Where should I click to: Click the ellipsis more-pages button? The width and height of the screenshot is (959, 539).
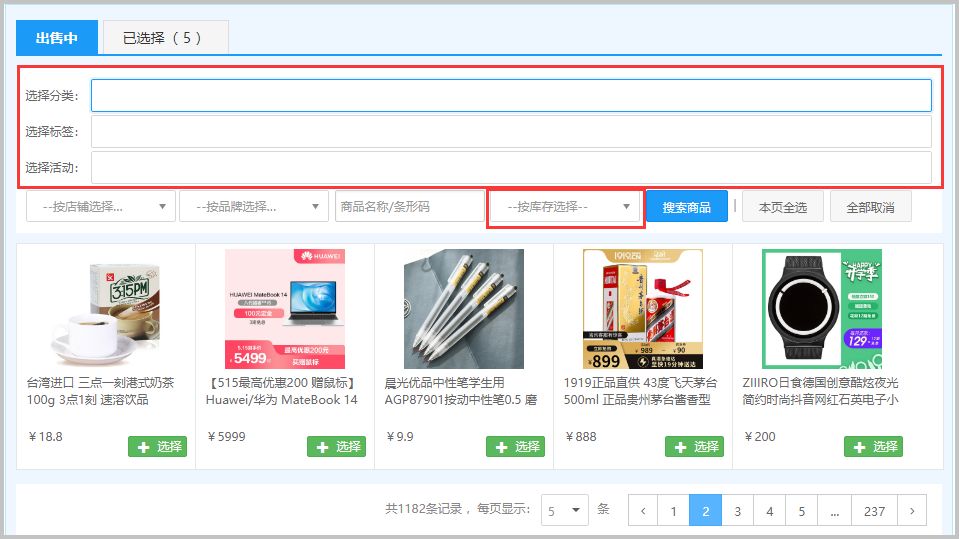834,511
